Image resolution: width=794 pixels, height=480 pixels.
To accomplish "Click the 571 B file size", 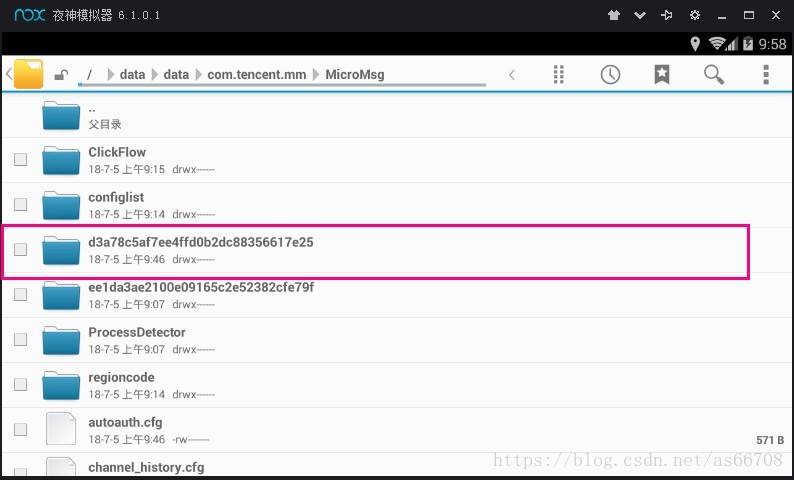I will (770, 440).
